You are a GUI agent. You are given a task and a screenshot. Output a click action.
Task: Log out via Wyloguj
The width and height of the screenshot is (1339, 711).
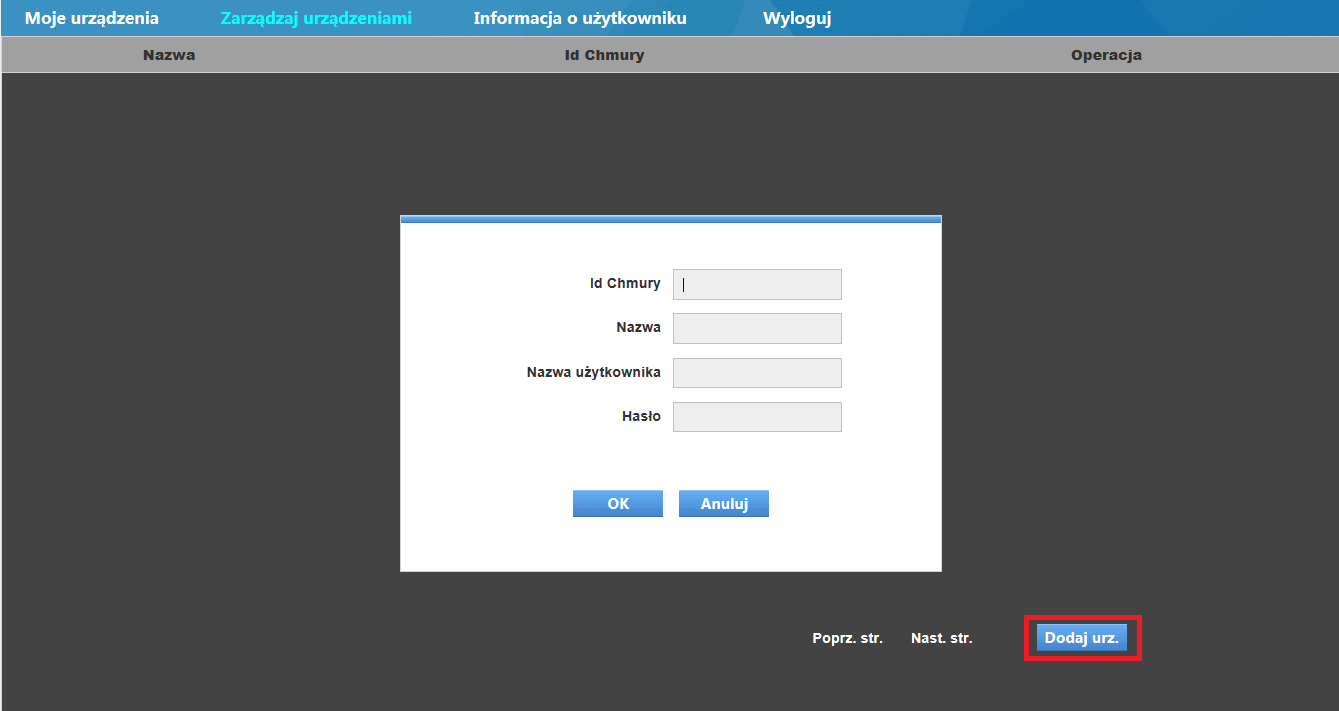click(797, 18)
